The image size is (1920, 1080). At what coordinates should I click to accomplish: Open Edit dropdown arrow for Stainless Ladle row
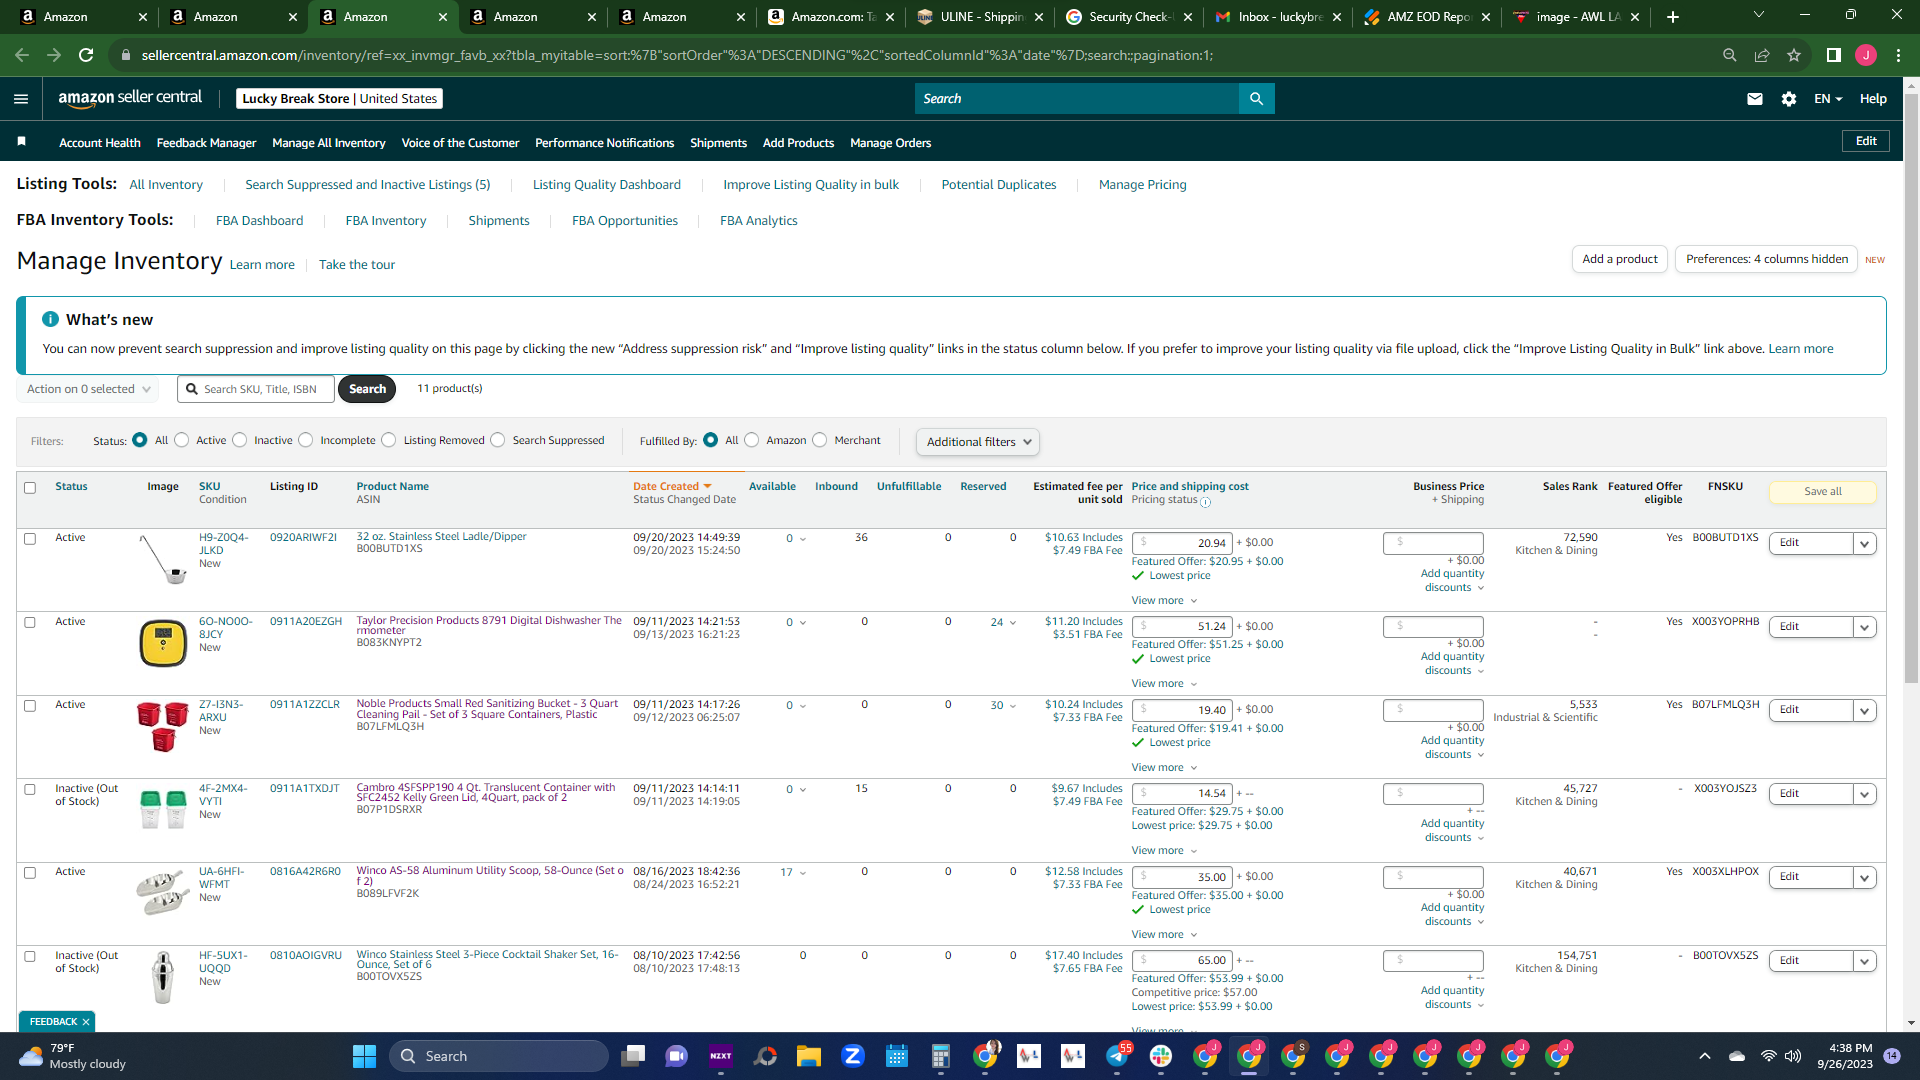(x=1865, y=544)
